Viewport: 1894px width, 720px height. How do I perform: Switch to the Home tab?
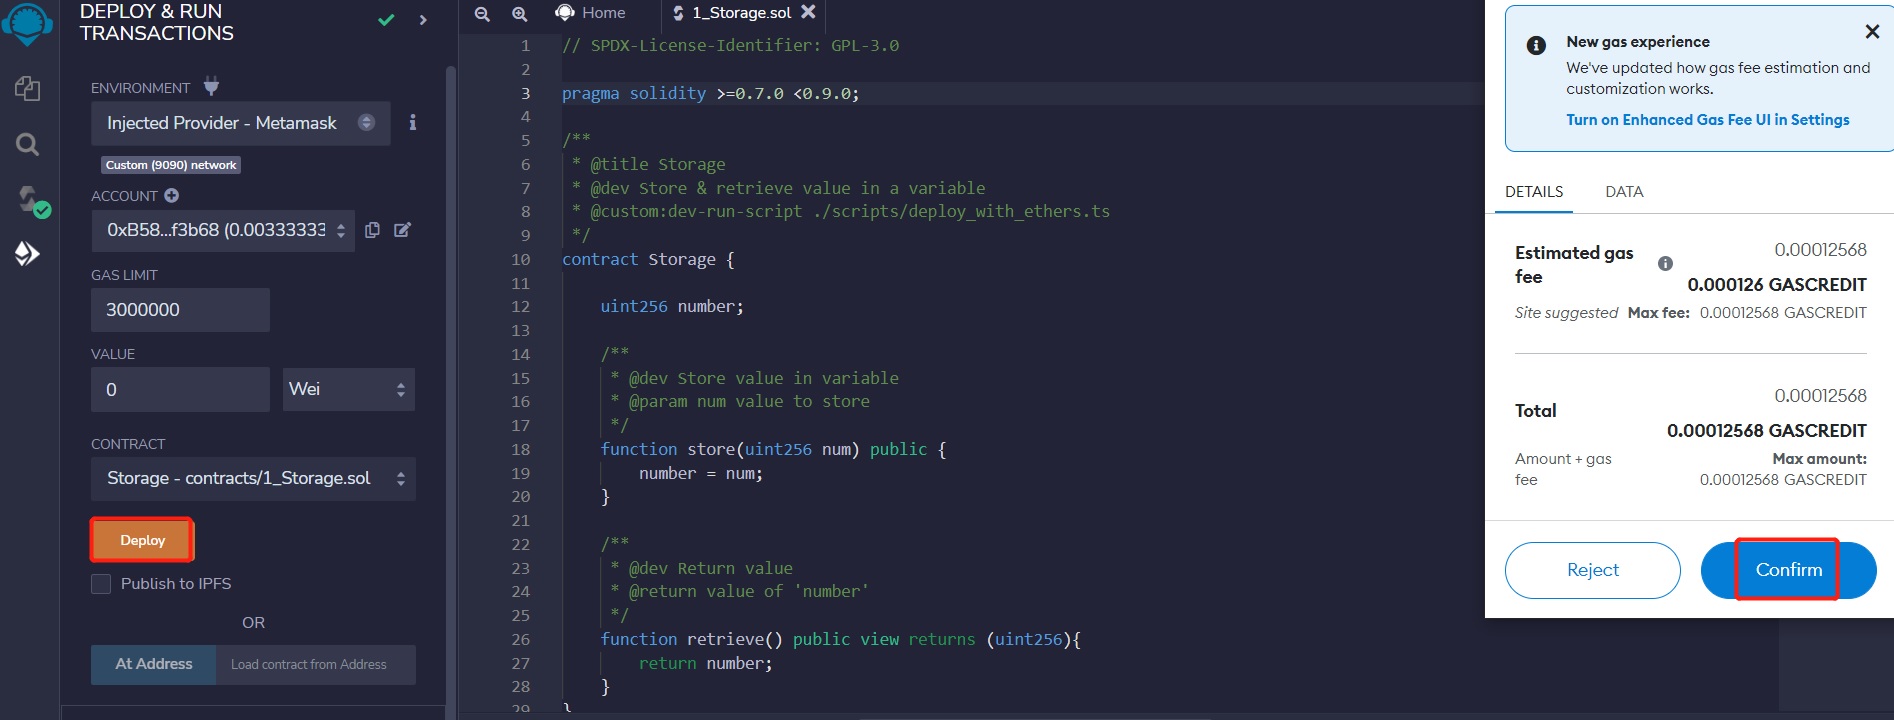pyautogui.click(x=592, y=13)
